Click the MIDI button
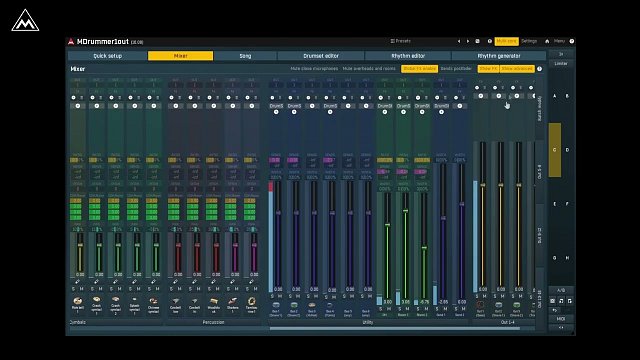640x360 pixels. 561,319
